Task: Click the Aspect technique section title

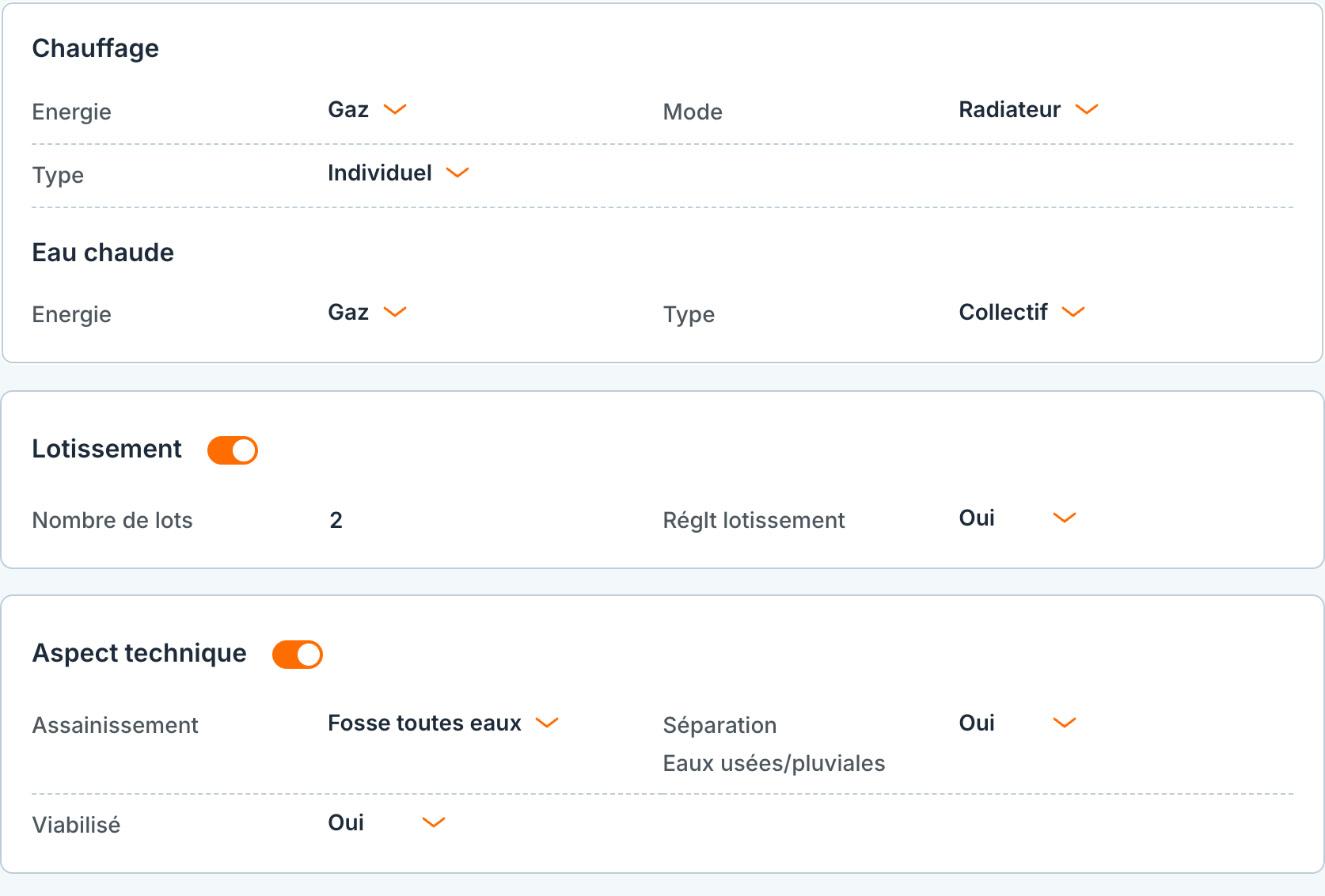Action: tap(139, 653)
